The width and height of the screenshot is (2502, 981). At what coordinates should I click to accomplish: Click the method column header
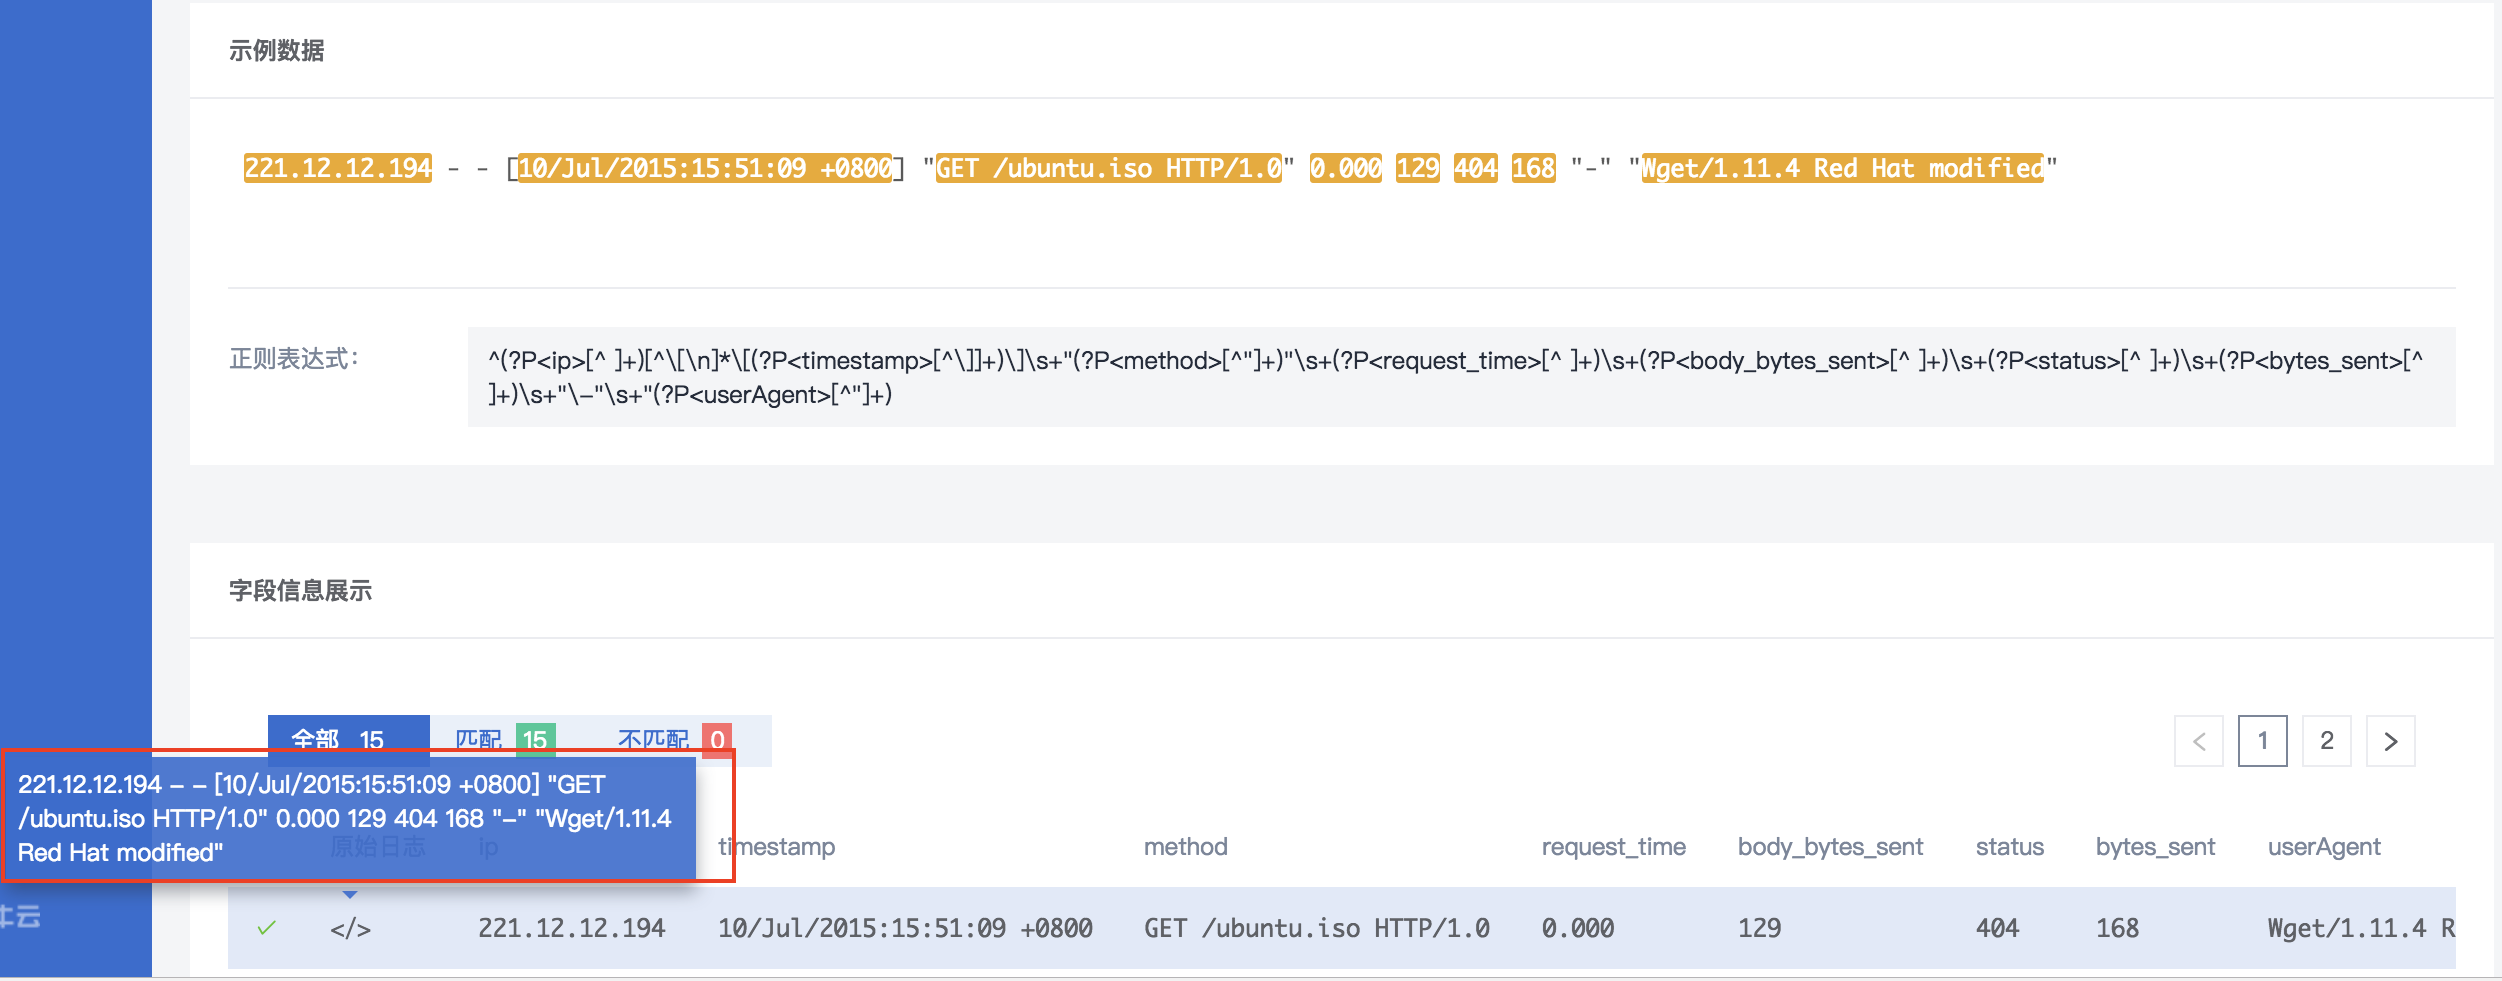tap(1186, 847)
